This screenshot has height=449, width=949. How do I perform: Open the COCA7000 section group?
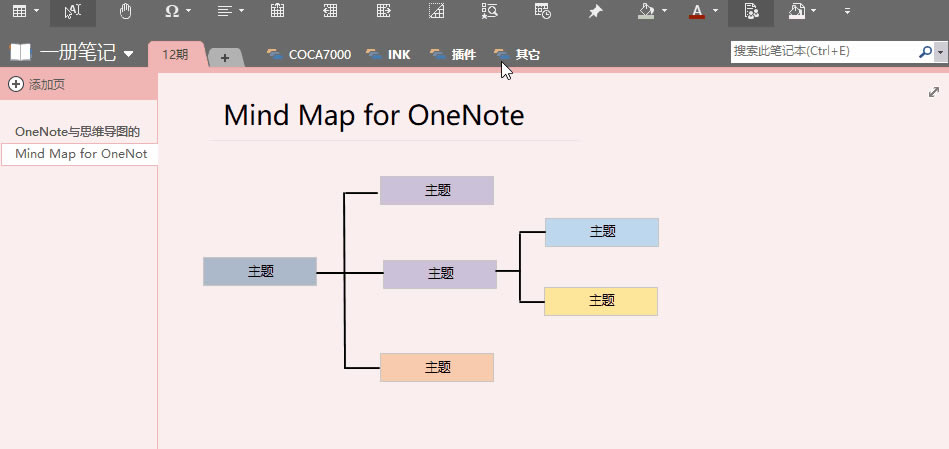309,55
